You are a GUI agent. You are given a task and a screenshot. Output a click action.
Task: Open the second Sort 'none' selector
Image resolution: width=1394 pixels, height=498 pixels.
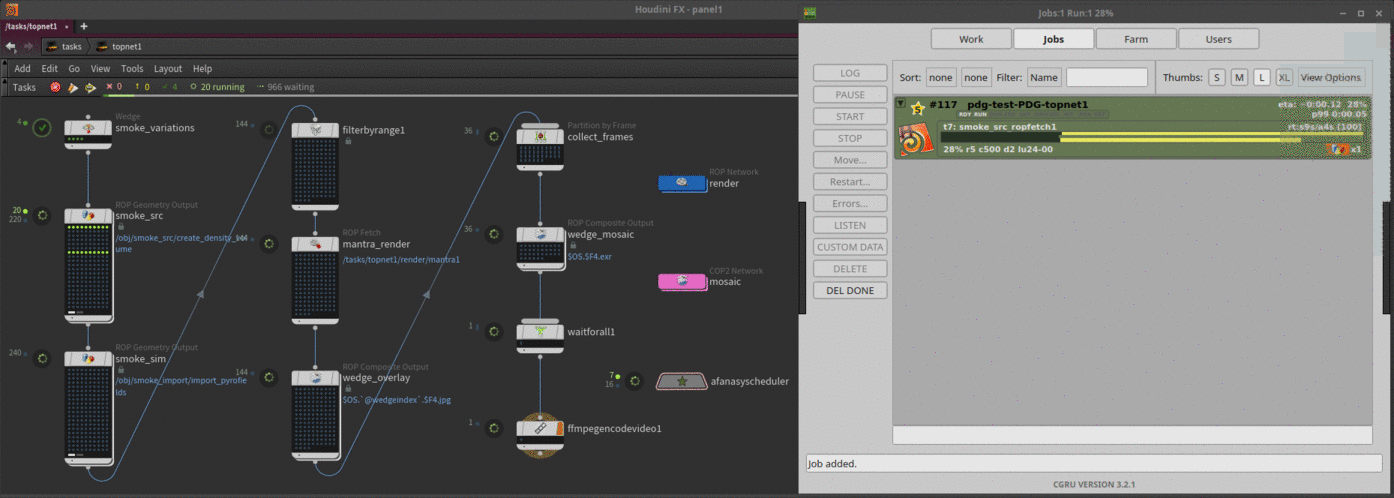click(976, 77)
